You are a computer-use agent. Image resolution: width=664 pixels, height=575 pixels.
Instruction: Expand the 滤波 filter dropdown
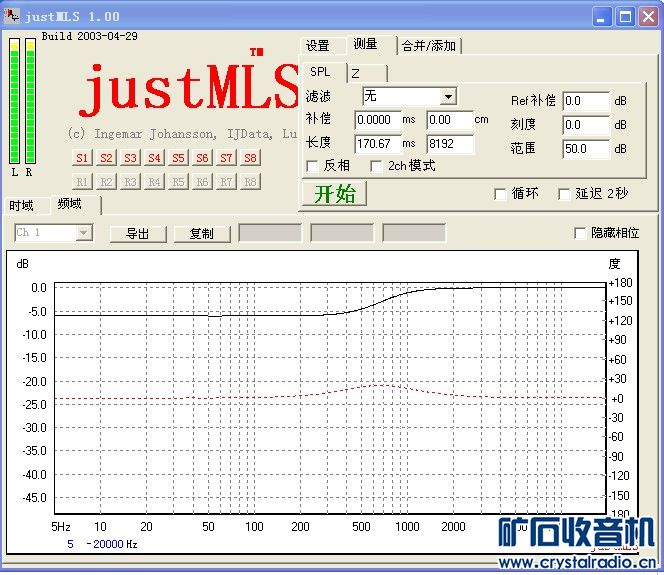[x=448, y=97]
